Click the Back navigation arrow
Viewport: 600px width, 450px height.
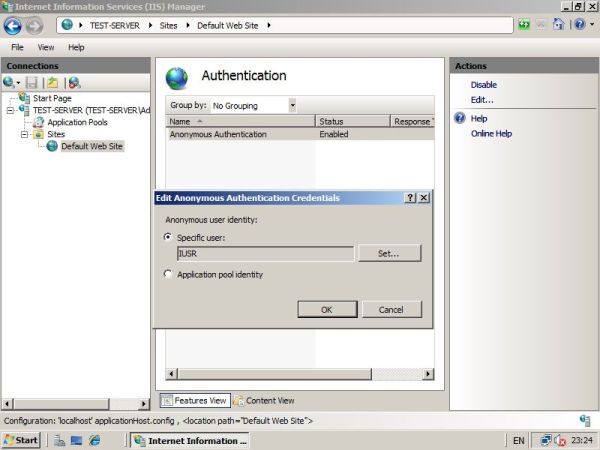click(x=13, y=26)
